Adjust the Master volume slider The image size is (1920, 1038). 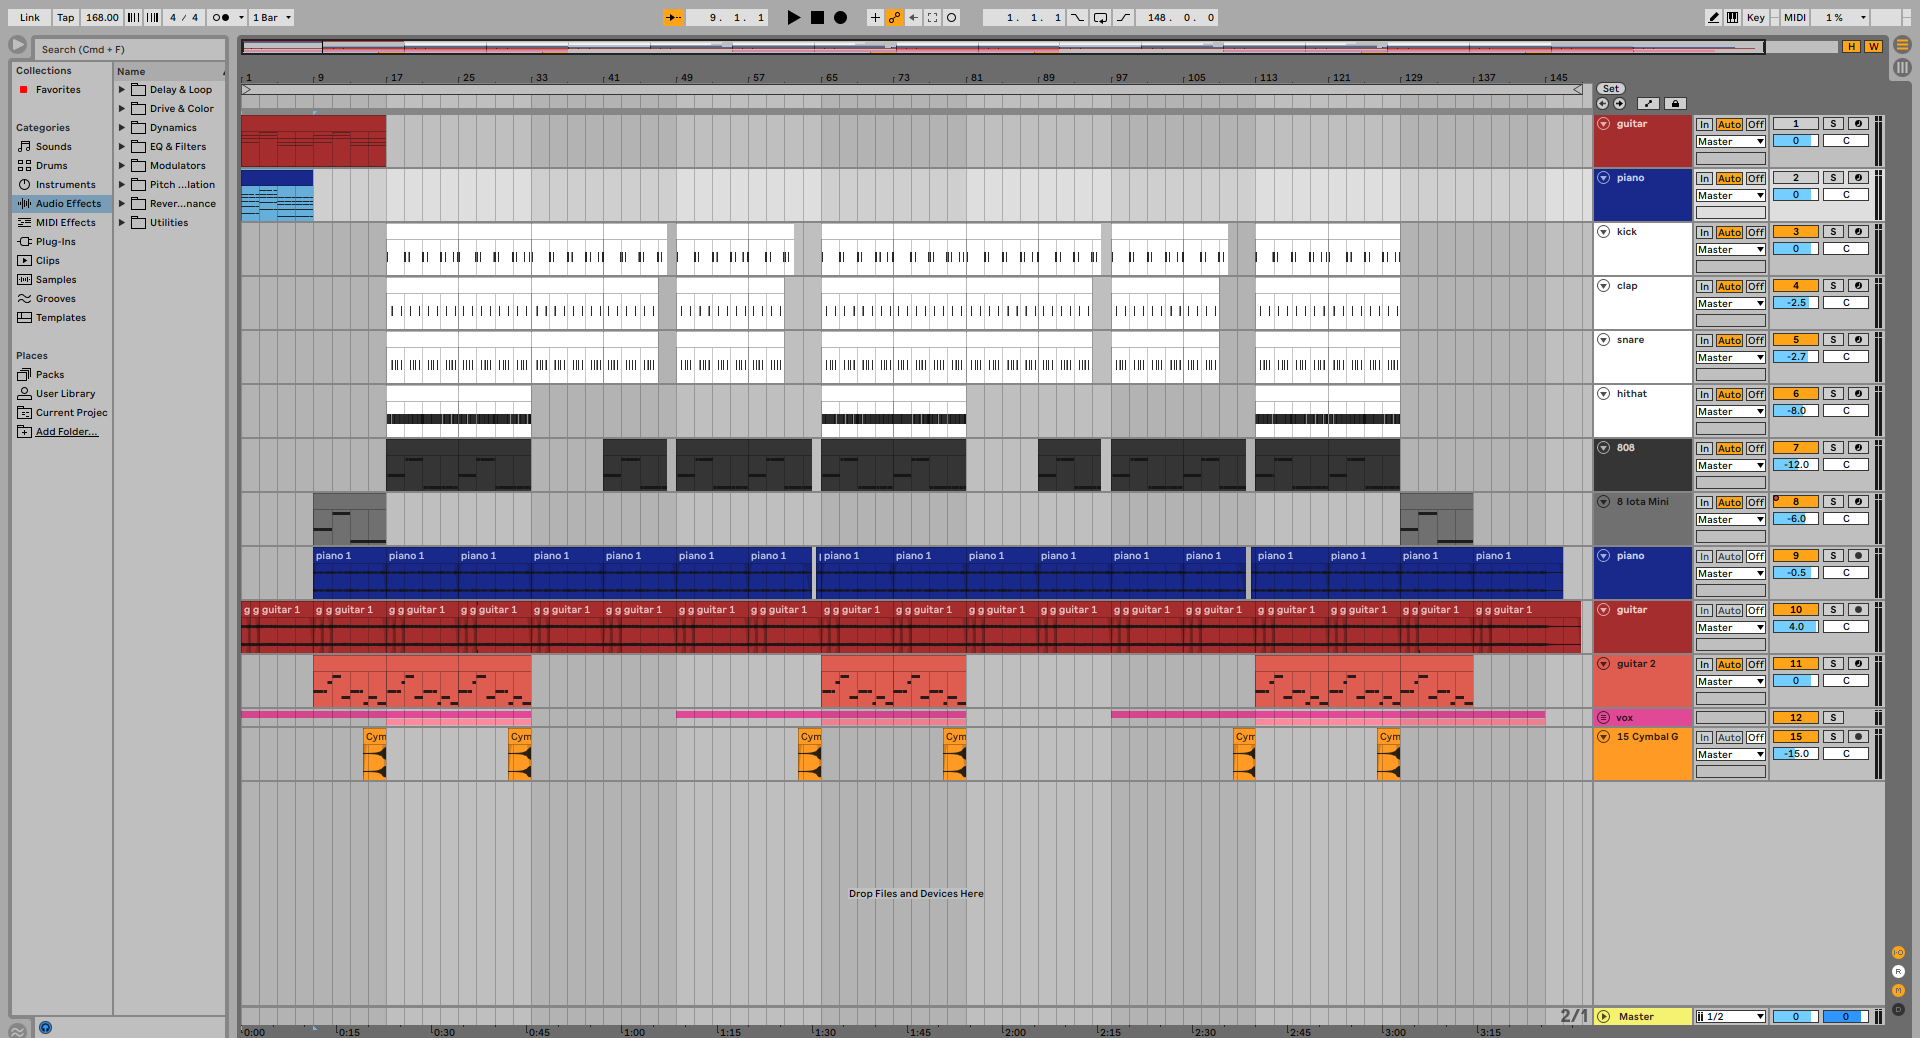[x=1796, y=1016]
